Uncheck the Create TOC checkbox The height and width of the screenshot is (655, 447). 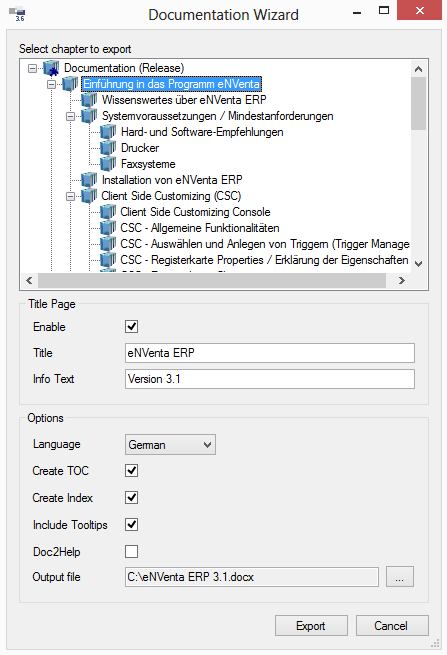tap(132, 471)
